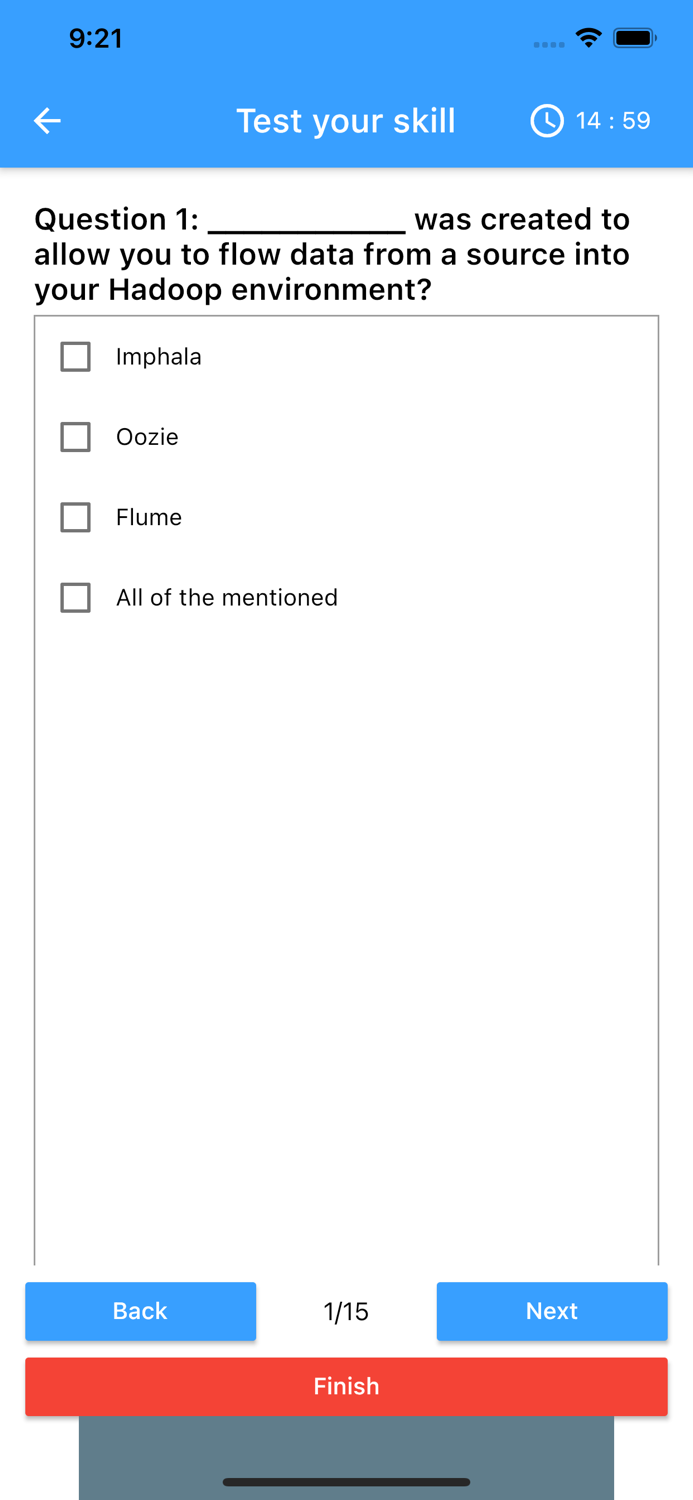Click the checkbox square next to Flume

(75, 517)
